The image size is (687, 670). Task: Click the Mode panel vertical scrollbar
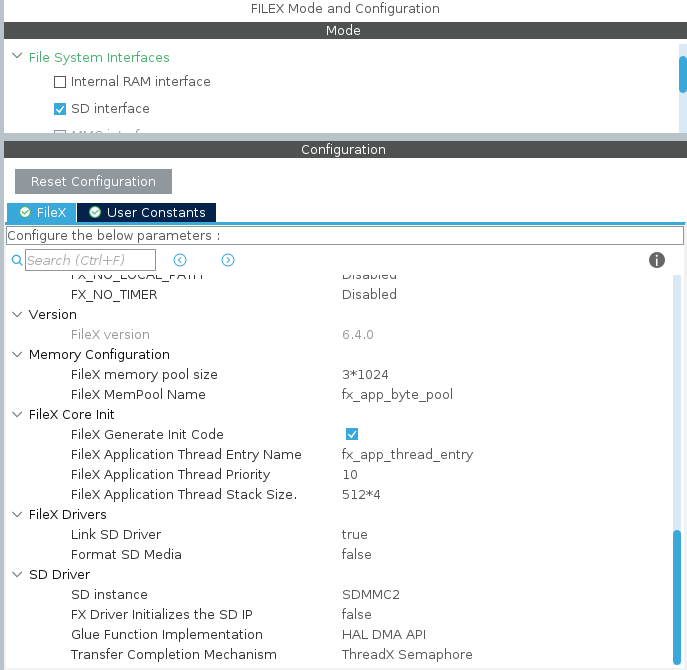[x=683, y=74]
